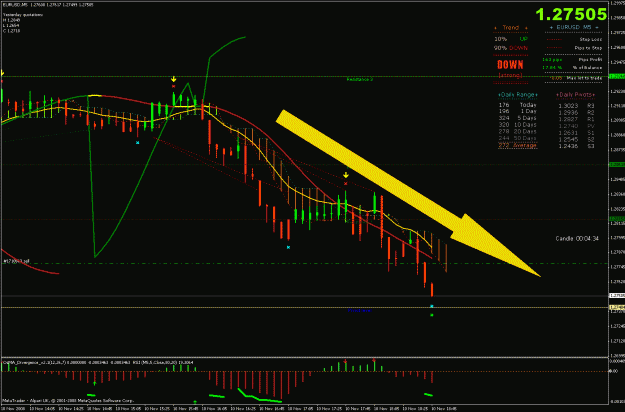Click the orange 'Trend' panel heading
Image resolution: width=625 pixels, height=412 pixels.
(x=511, y=27)
